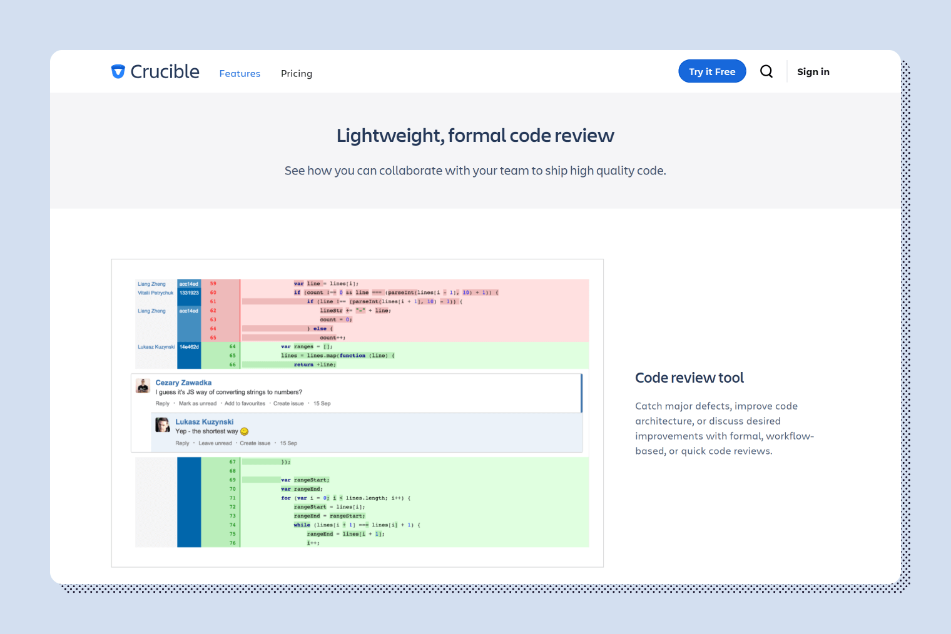951x634 pixels.
Task: Click Mark as unread on first comment
Action: [198, 403]
